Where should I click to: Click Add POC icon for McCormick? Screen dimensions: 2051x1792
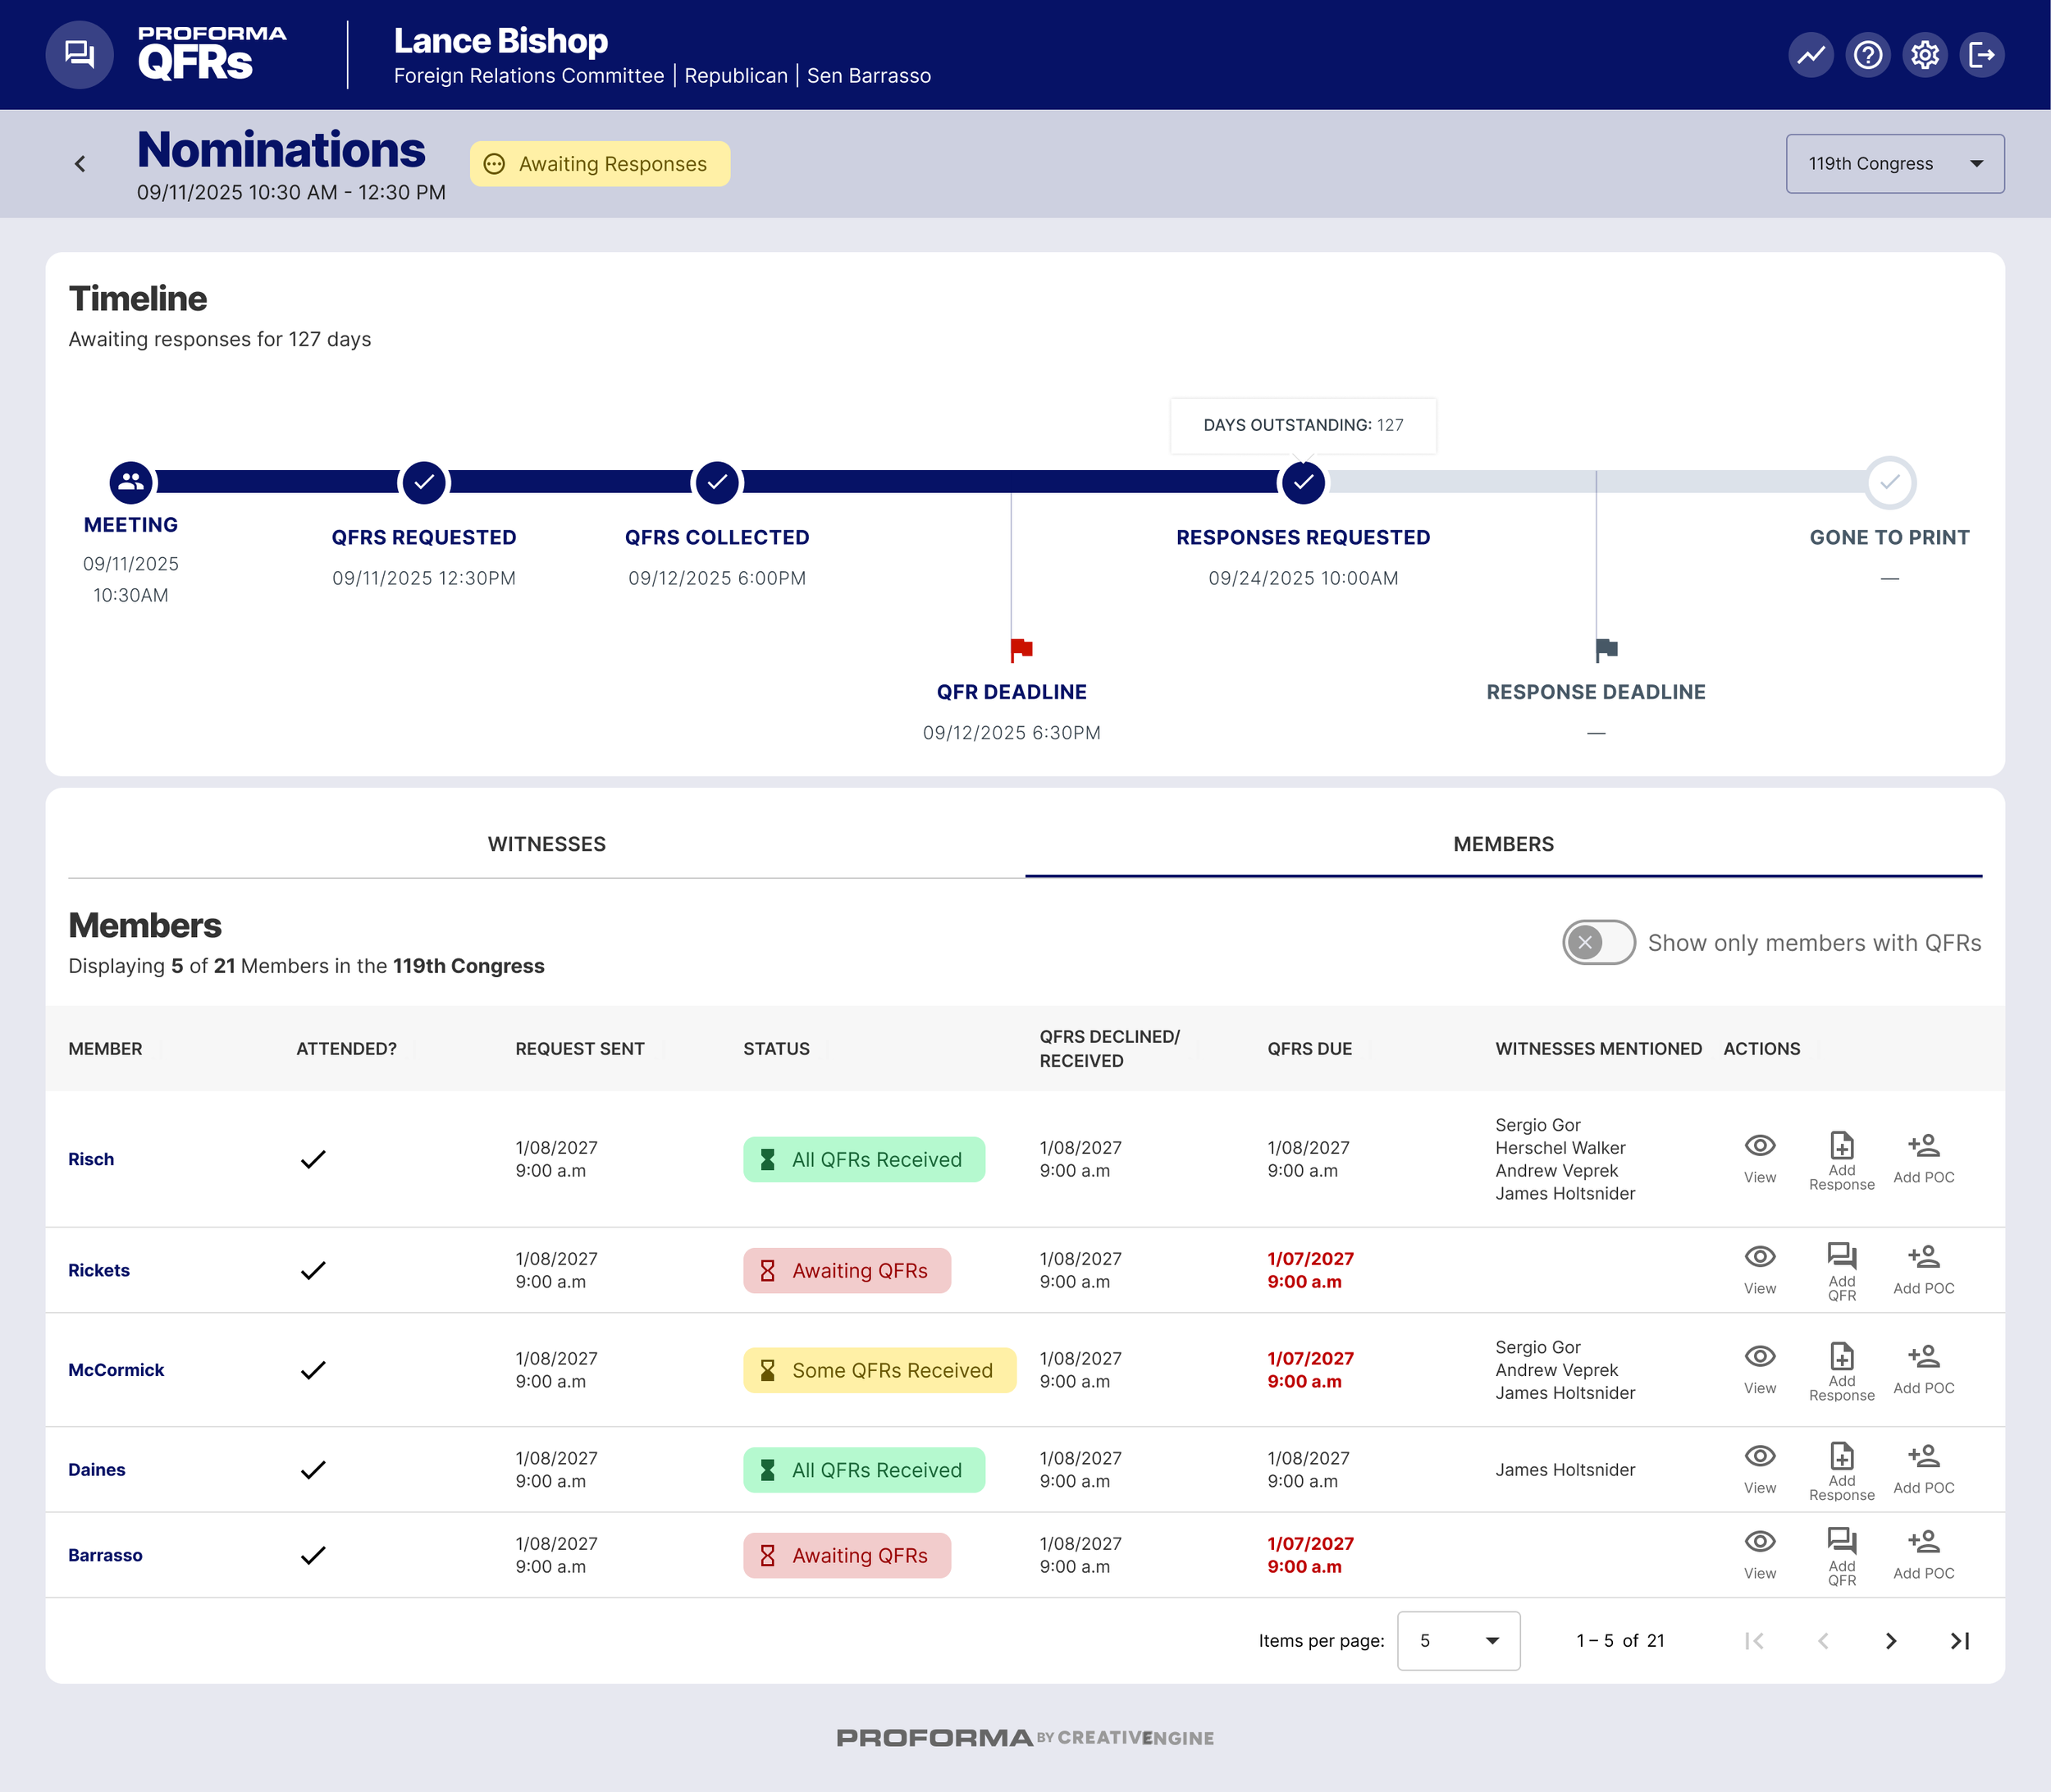tap(1923, 1357)
